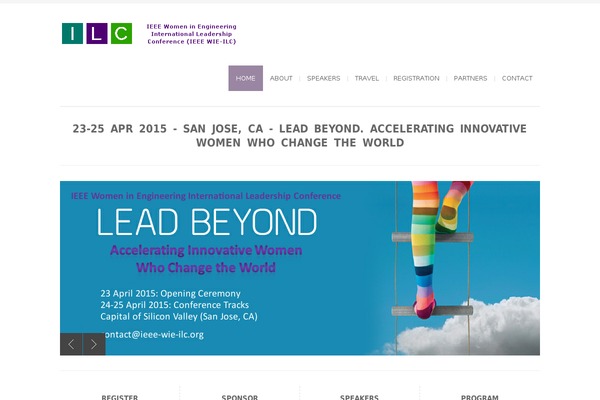Click '23 April 2015: Opening Ceremony' text
The width and height of the screenshot is (600, 400).
point(170,294)
